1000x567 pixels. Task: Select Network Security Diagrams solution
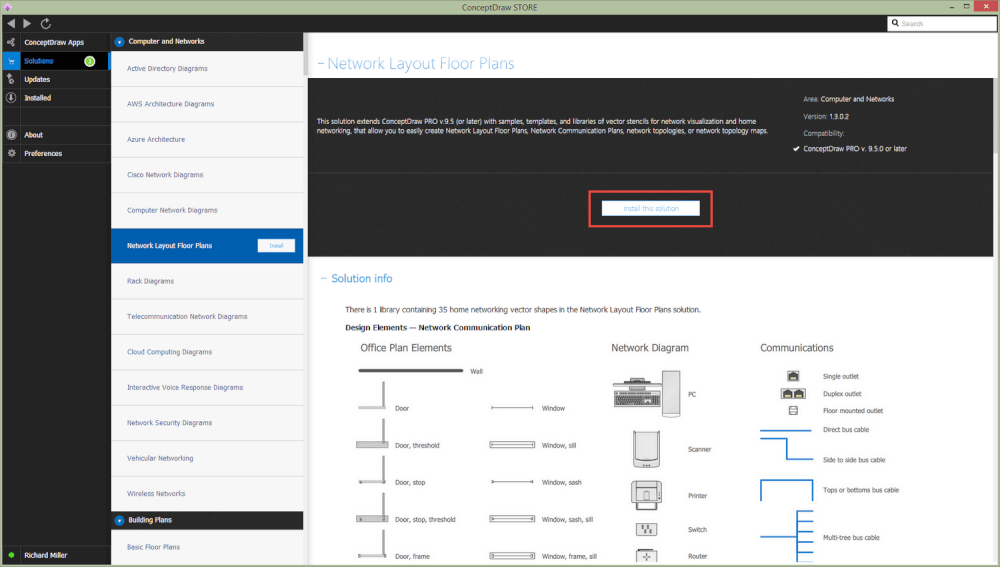(x=207, y=423)
